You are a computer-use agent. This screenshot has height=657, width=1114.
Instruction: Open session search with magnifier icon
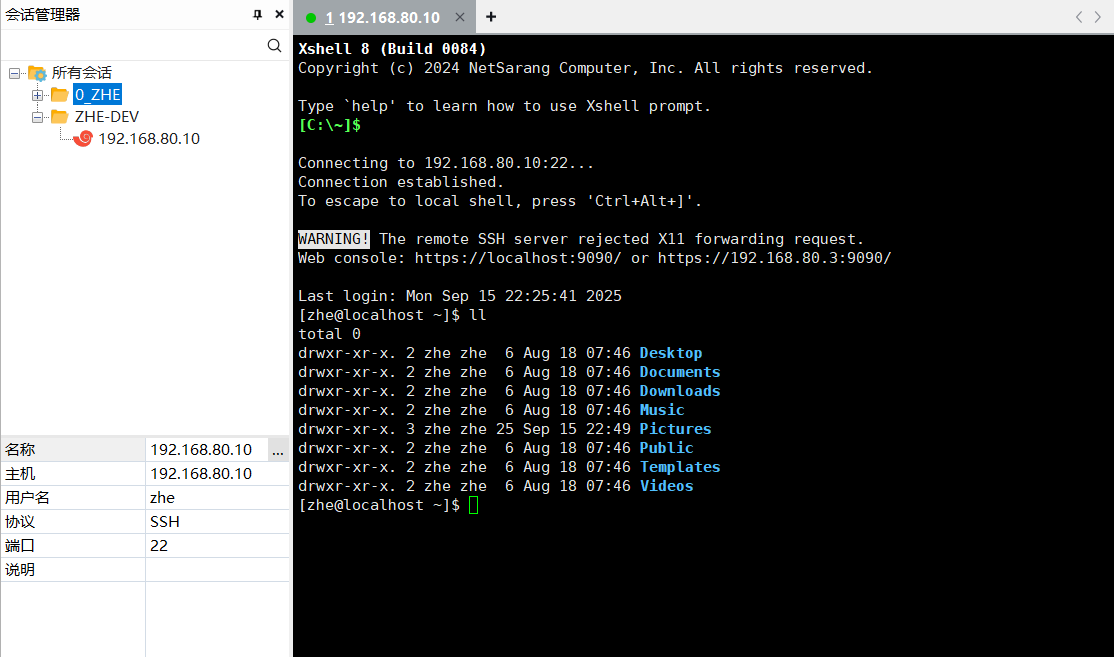pyautogui.click(x=274, y=45)
